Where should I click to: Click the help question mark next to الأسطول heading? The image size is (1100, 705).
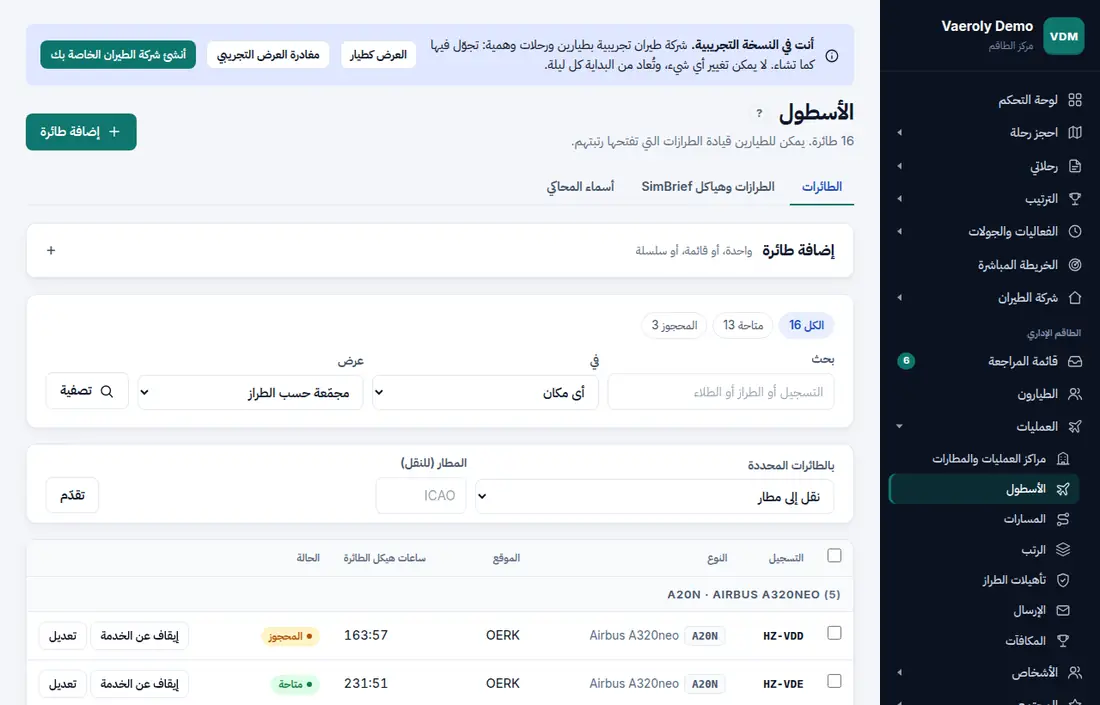click(759, 113)
